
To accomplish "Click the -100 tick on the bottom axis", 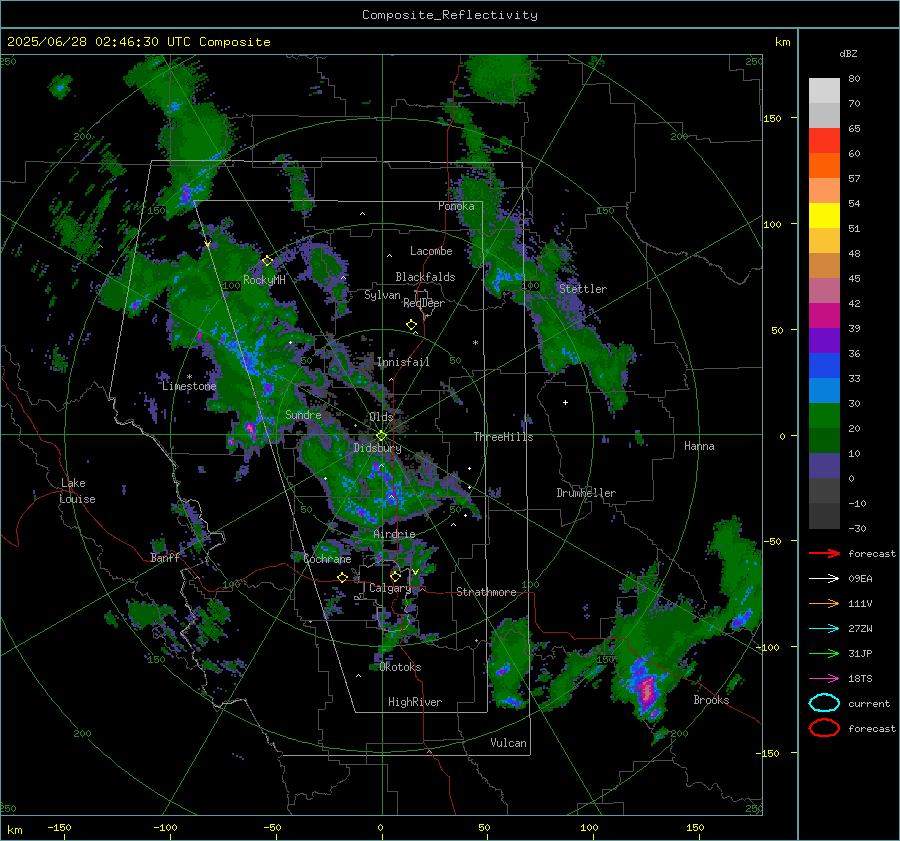I will pos(165,827).
